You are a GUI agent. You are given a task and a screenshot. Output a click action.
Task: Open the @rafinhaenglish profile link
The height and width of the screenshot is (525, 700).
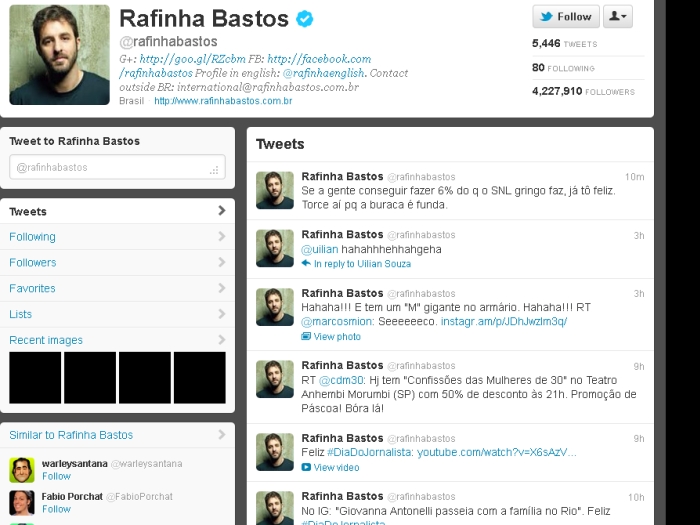324,73
